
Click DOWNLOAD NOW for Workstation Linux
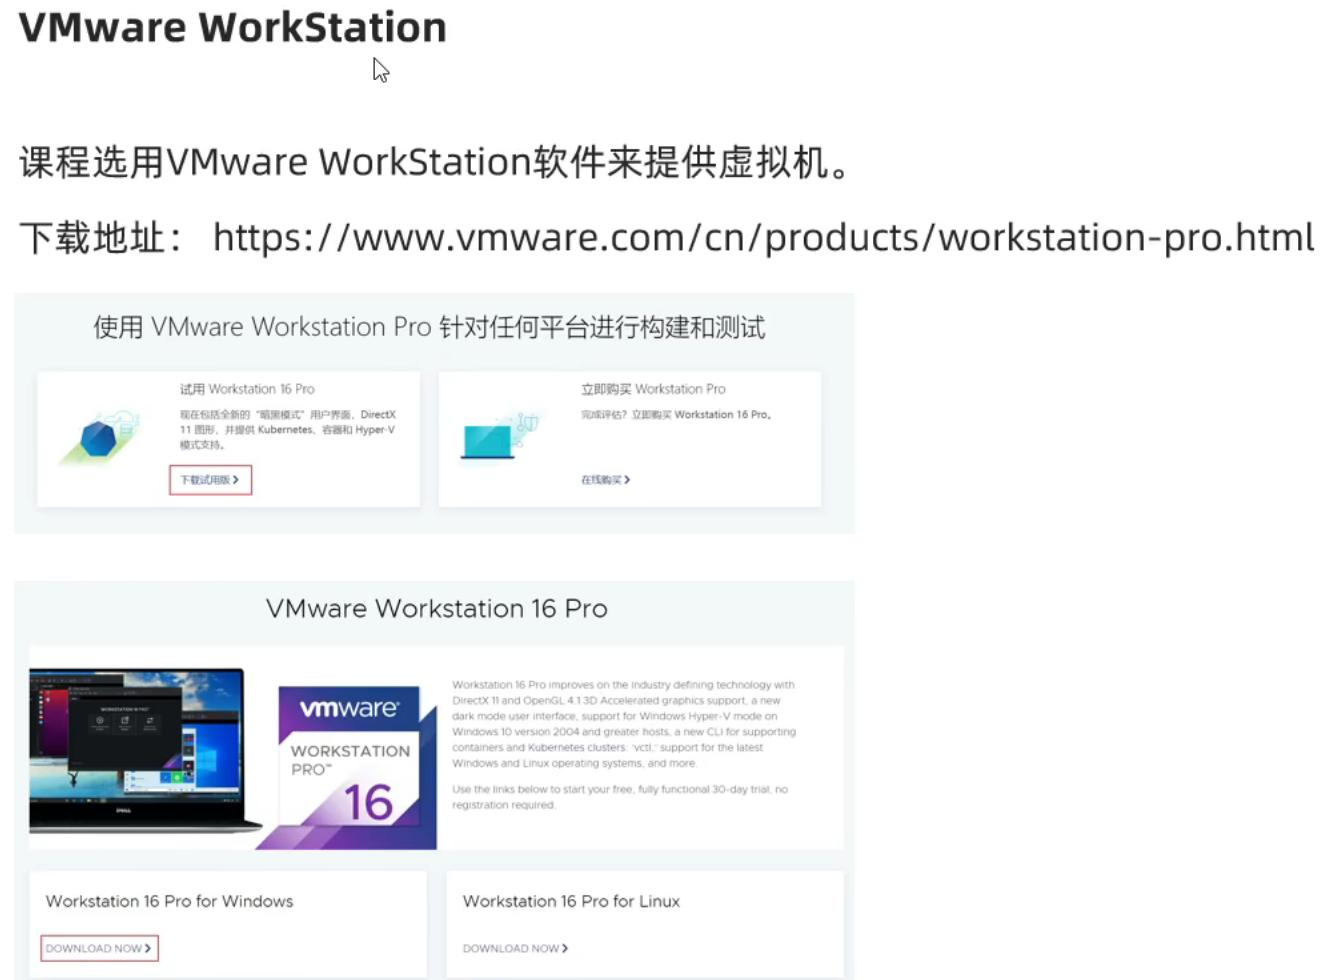click(515, 948)
